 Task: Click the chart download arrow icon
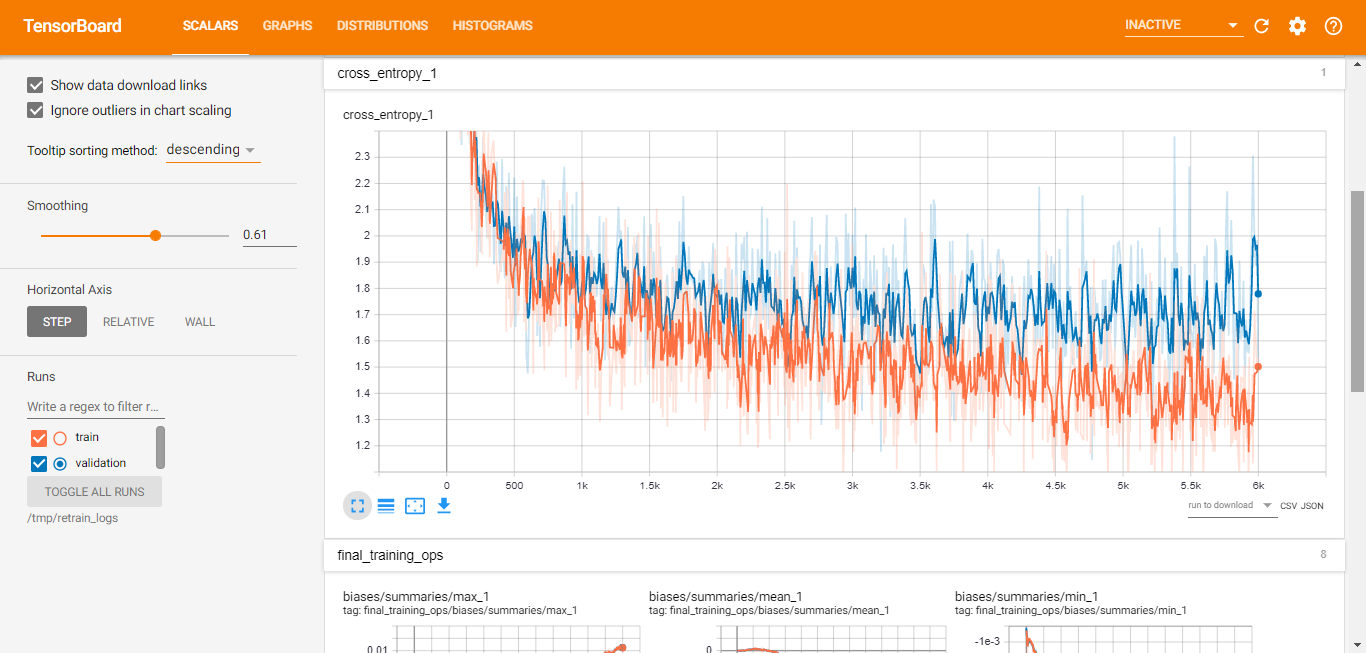pos(444,506)
